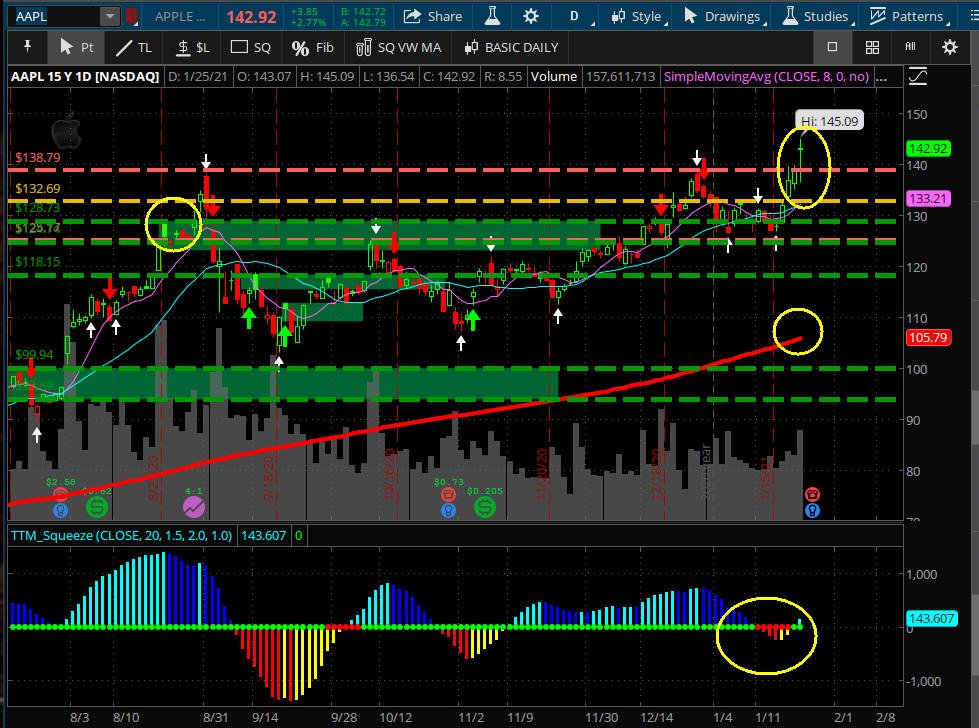Open the gear settings on drawing toolbar
Screen dimensions: 979x728
pos(950,47)
